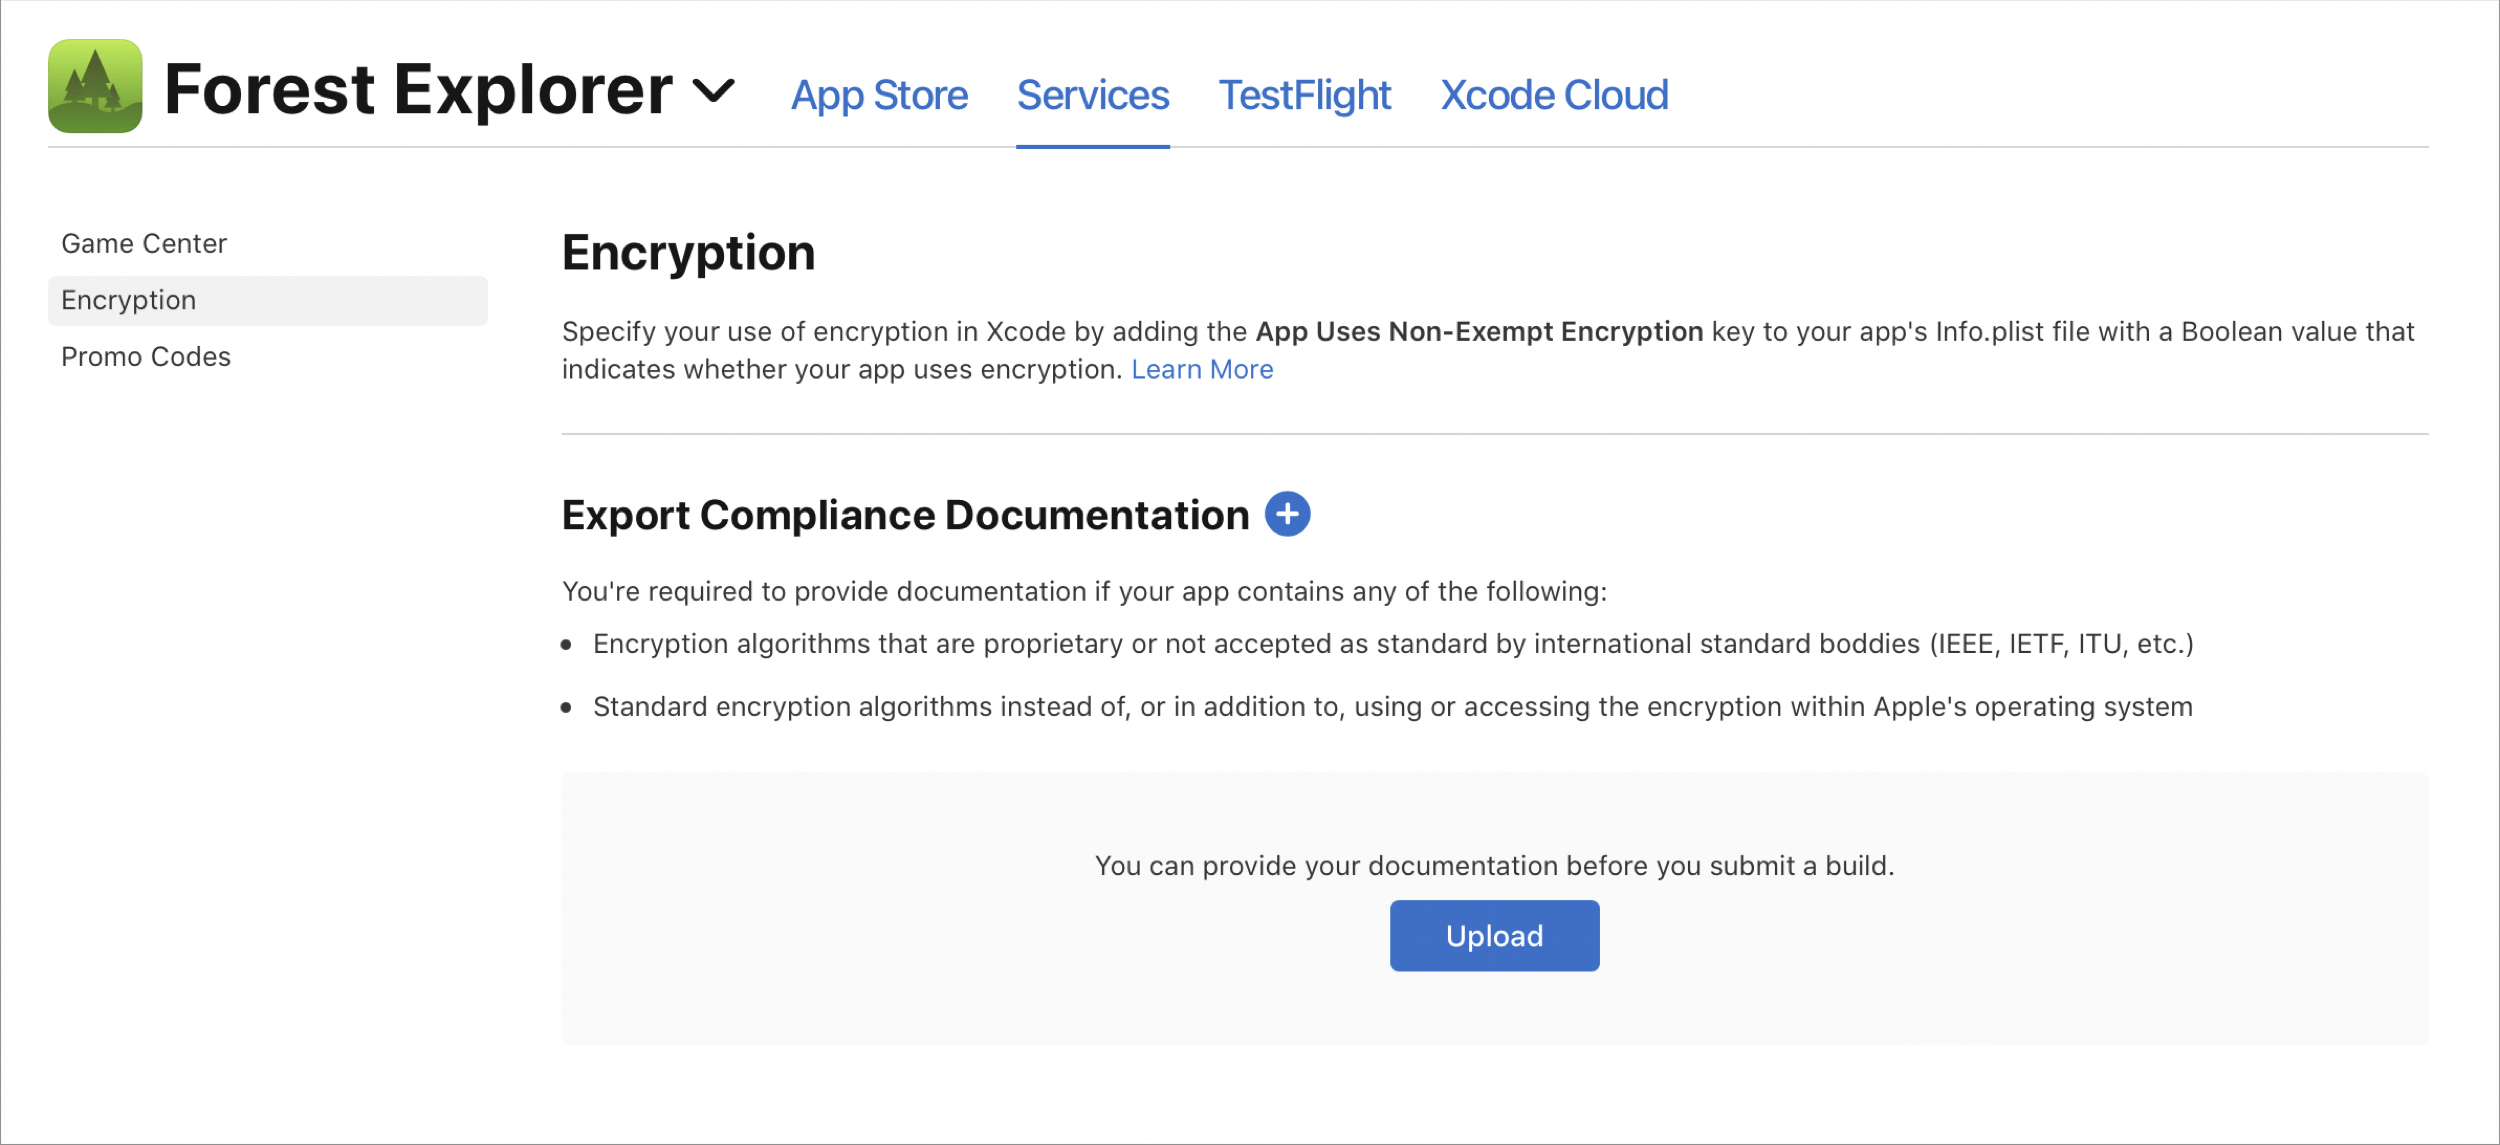Click the proprietary encryption algorithms bullet
Image resolution: width=2500 pixels, height=1145 pixels.
(1392, 644)
